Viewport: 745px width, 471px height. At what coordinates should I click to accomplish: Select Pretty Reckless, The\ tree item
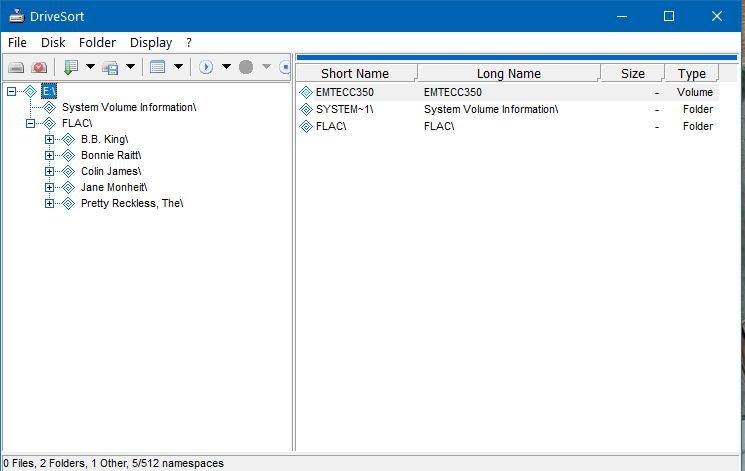[132, 203]
